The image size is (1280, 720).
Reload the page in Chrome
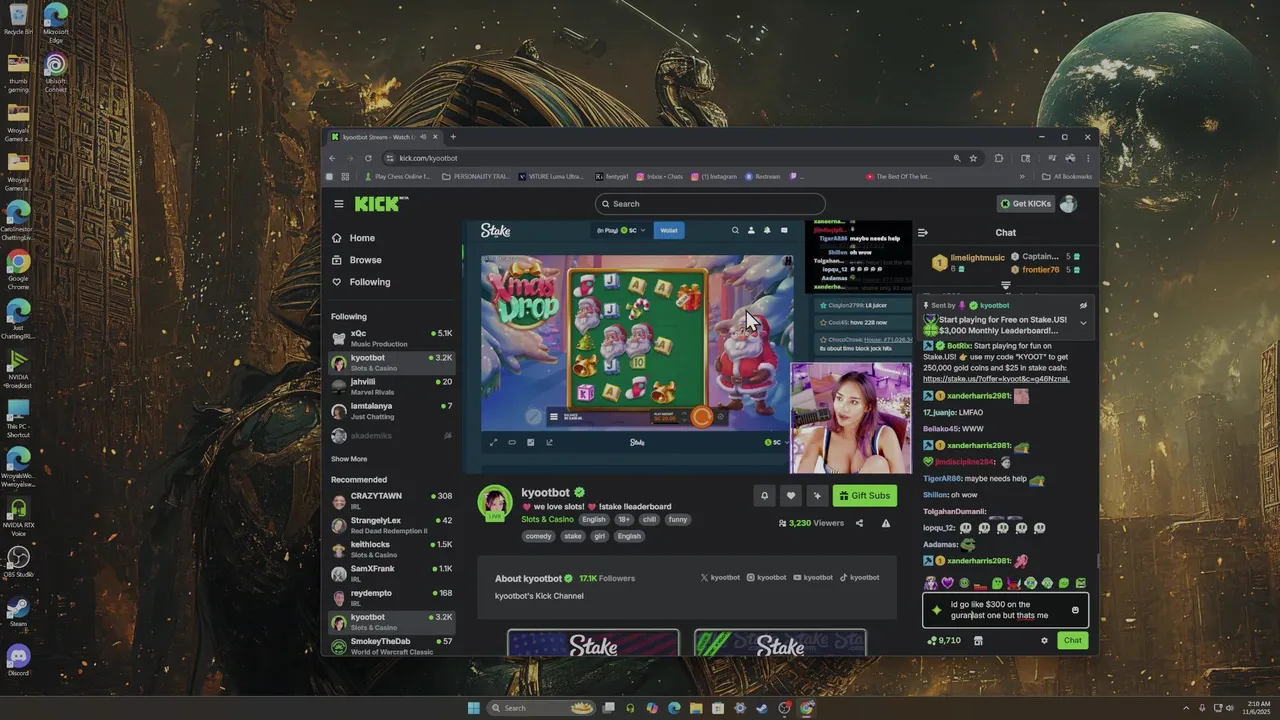point(368,158)
